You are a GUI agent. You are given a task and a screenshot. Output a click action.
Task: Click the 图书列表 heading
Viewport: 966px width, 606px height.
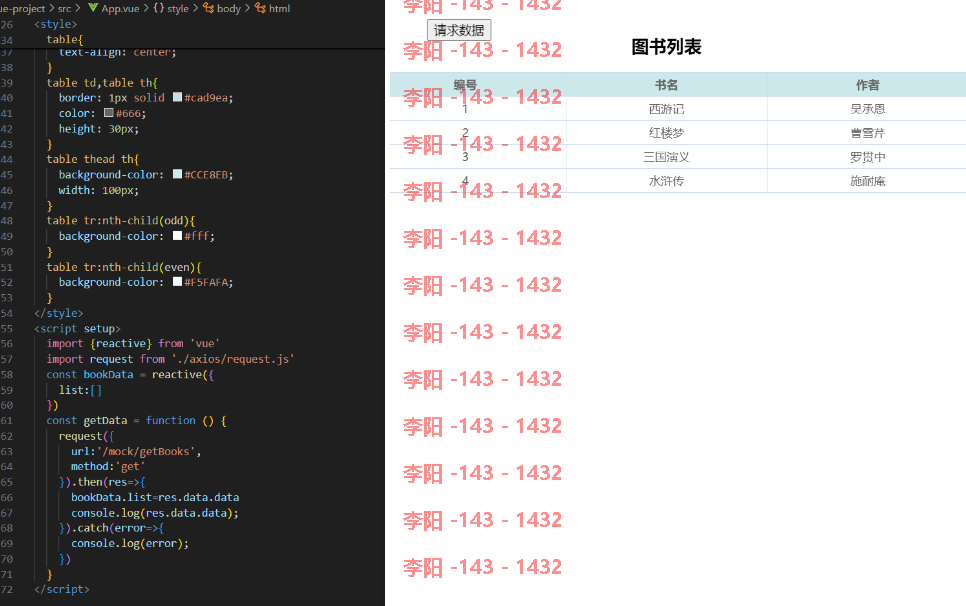[x=667, y=47]
